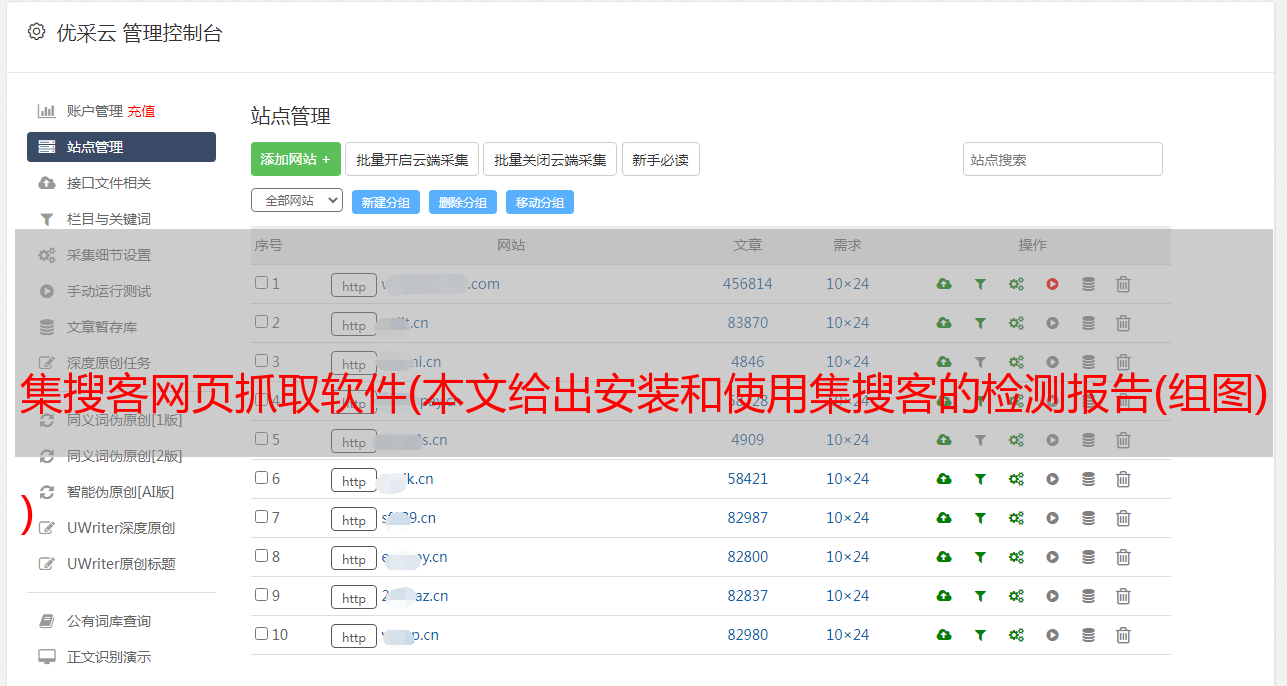Click the 新建分组 button
This screenshot has height=686, width=1287.
click(x=386, y=202)
